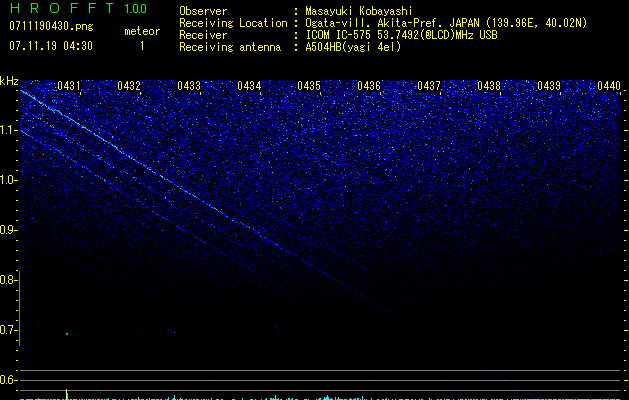The image size is (629, 400).
Task: Click the 0437 time marker
Action: 429,86
